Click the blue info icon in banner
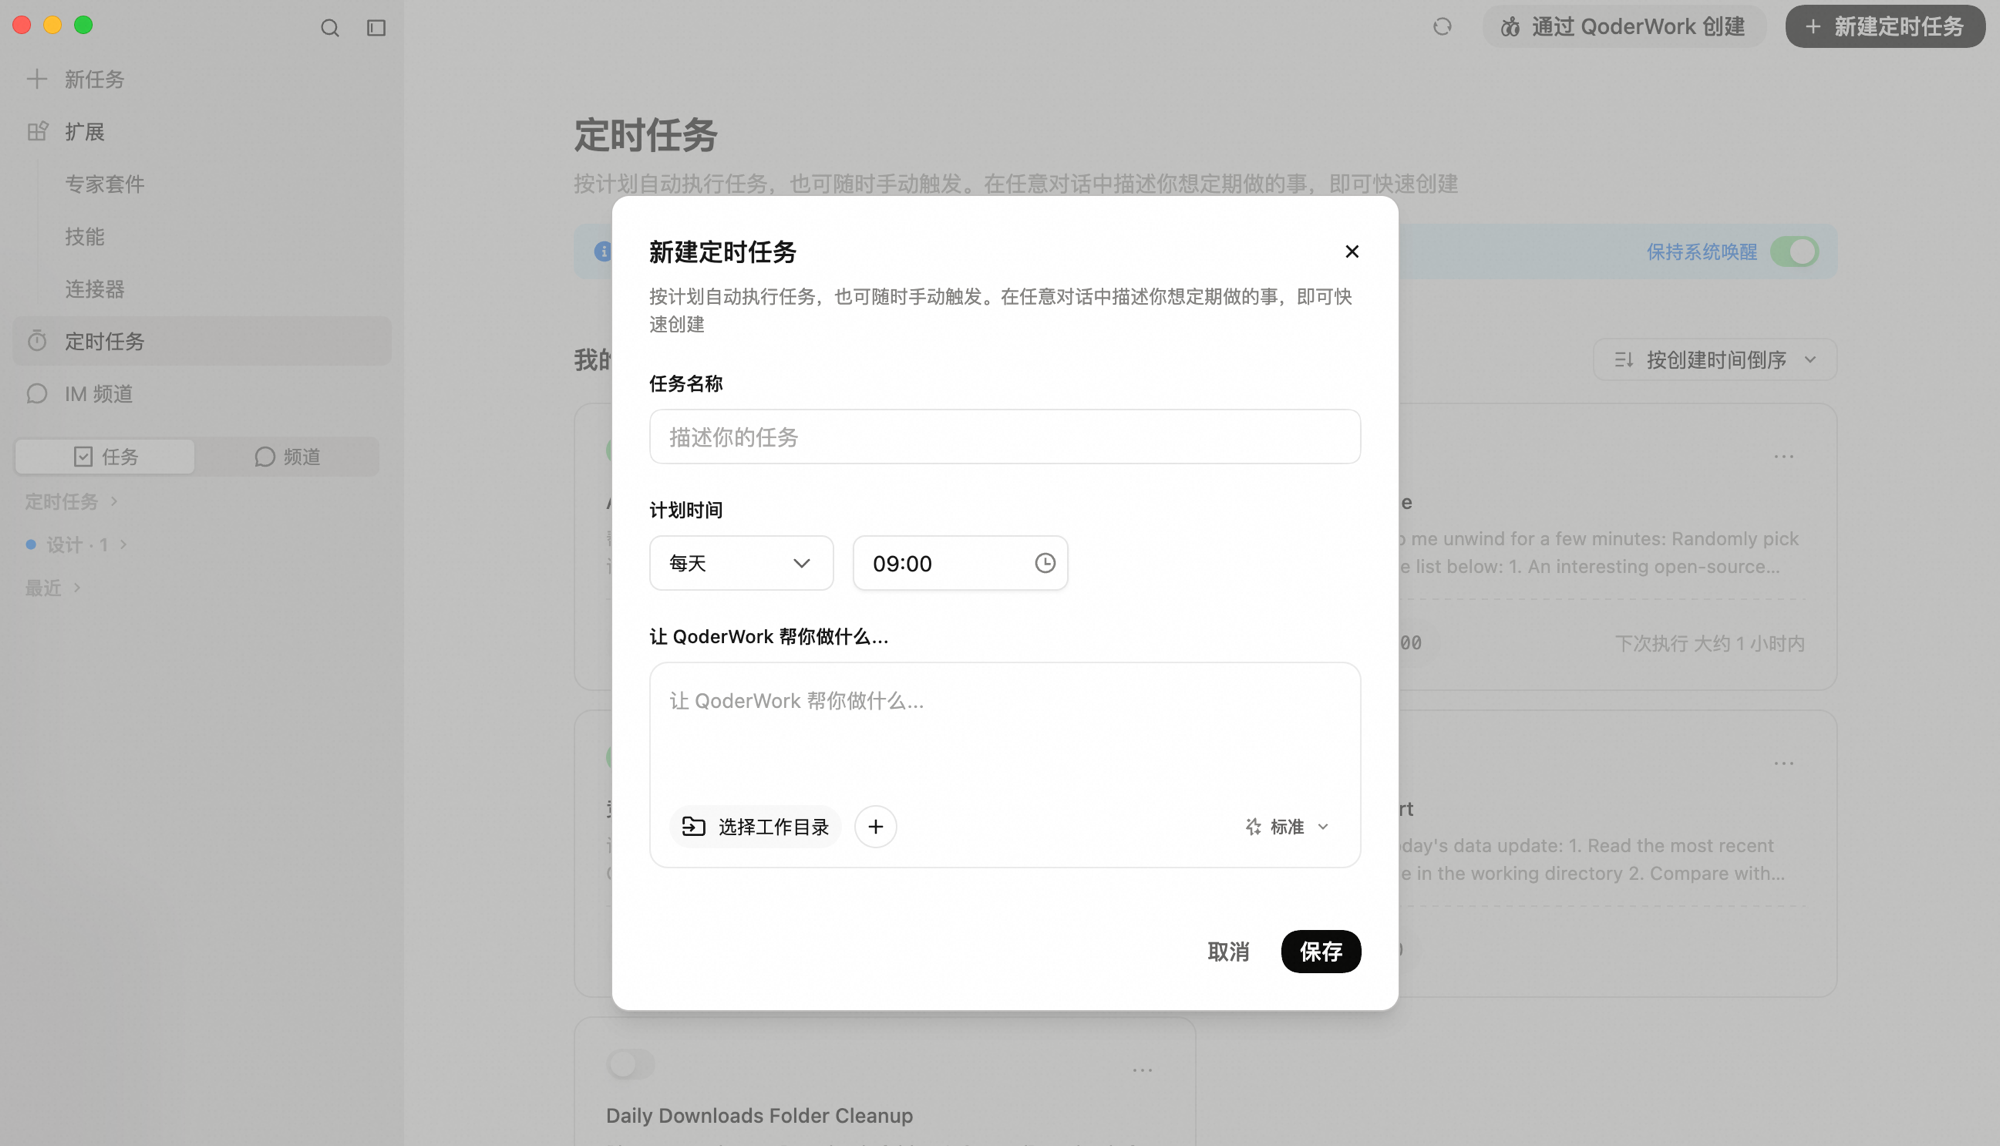 click(602, 252)
